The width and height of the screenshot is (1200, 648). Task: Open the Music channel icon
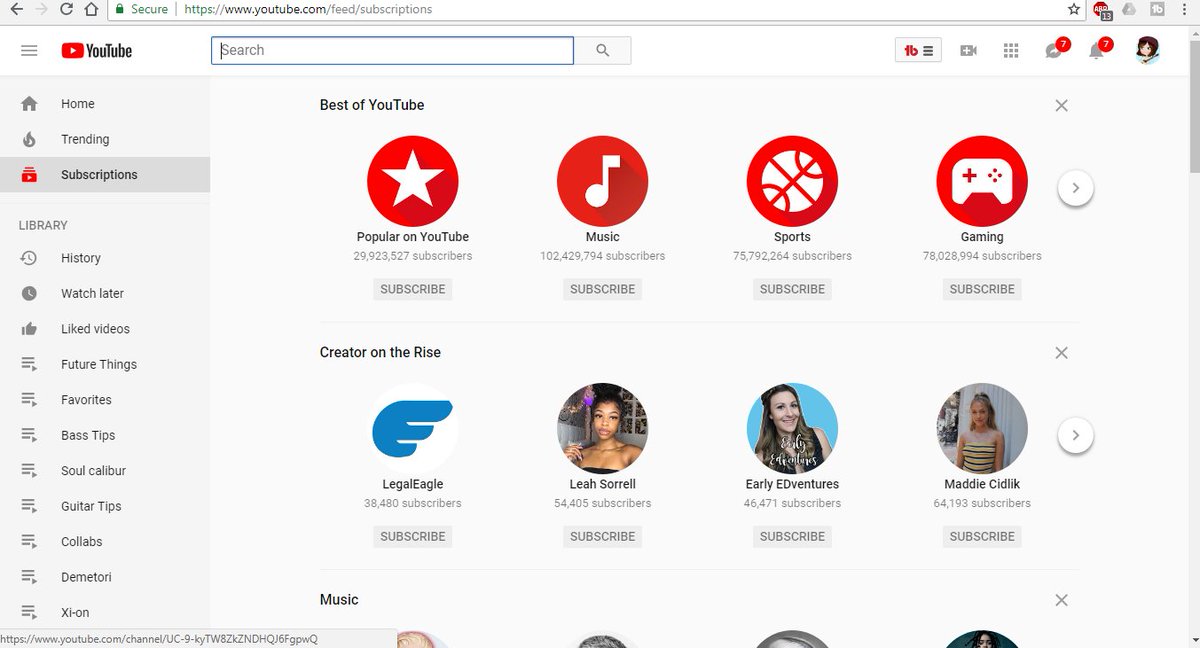[x=602, y=181]
